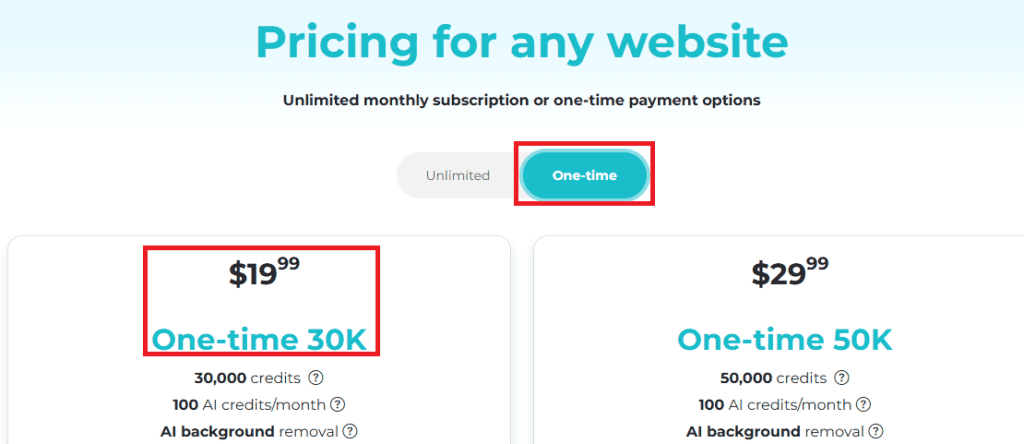The image size is (1024, 444).
Task: Click the "Pricing for any website" heading
Action: pyautogui.click(x=521, y=42)
